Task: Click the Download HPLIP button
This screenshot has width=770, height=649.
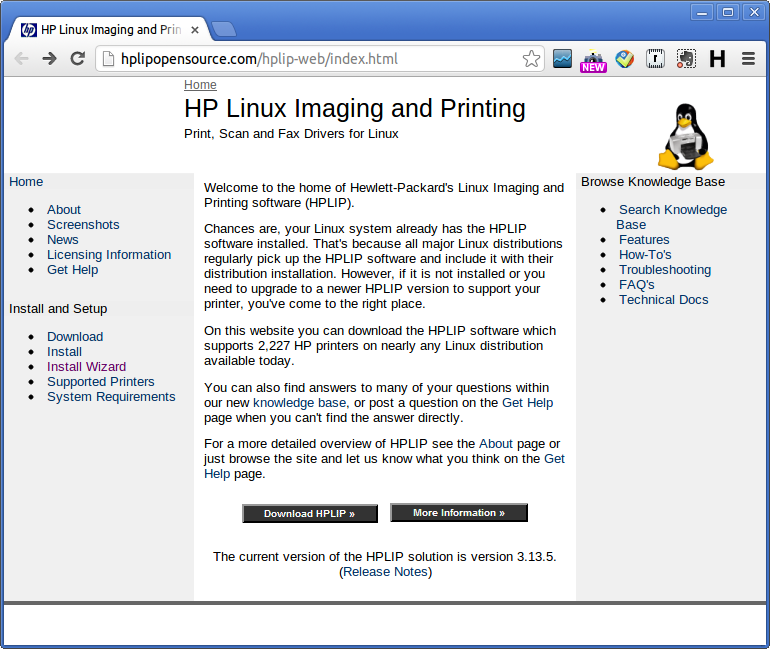Action: coord(310,514)
